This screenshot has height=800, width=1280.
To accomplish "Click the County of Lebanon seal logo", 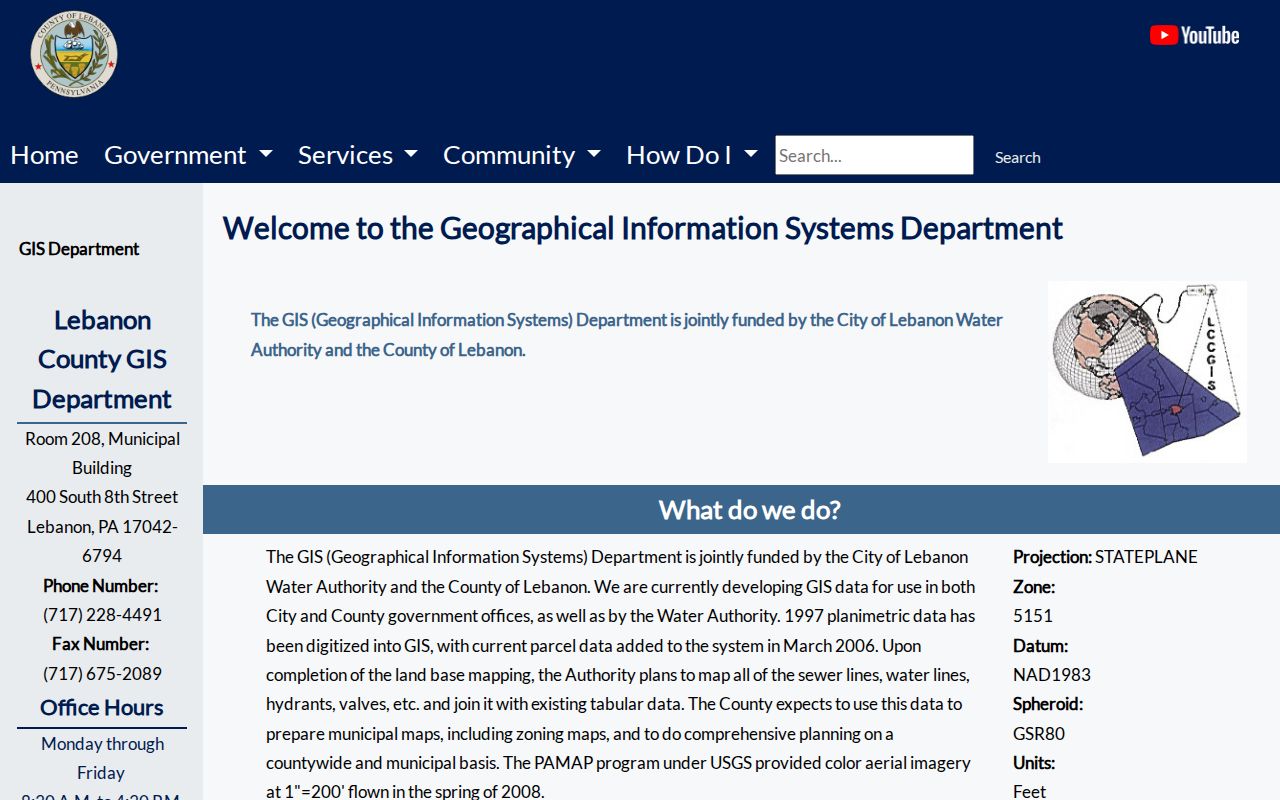I will (x=74, y=54).
